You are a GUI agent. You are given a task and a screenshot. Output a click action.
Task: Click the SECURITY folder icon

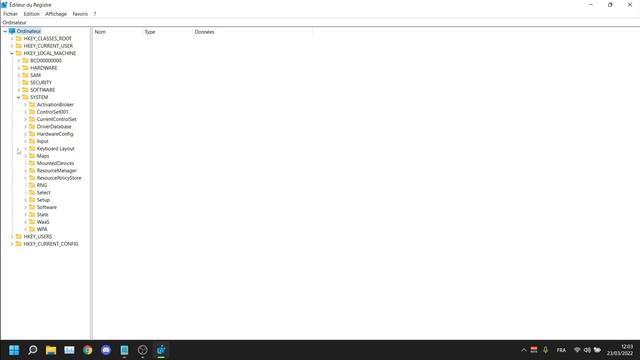[25, 82]
